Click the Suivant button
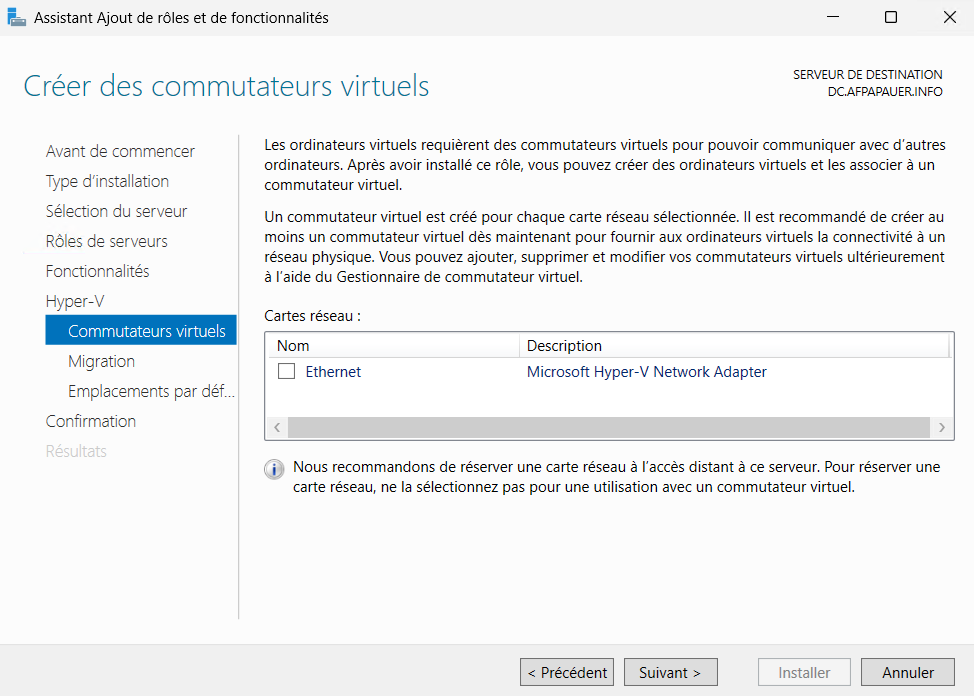The height and width of the screenshot is (696, 974). 670,673
